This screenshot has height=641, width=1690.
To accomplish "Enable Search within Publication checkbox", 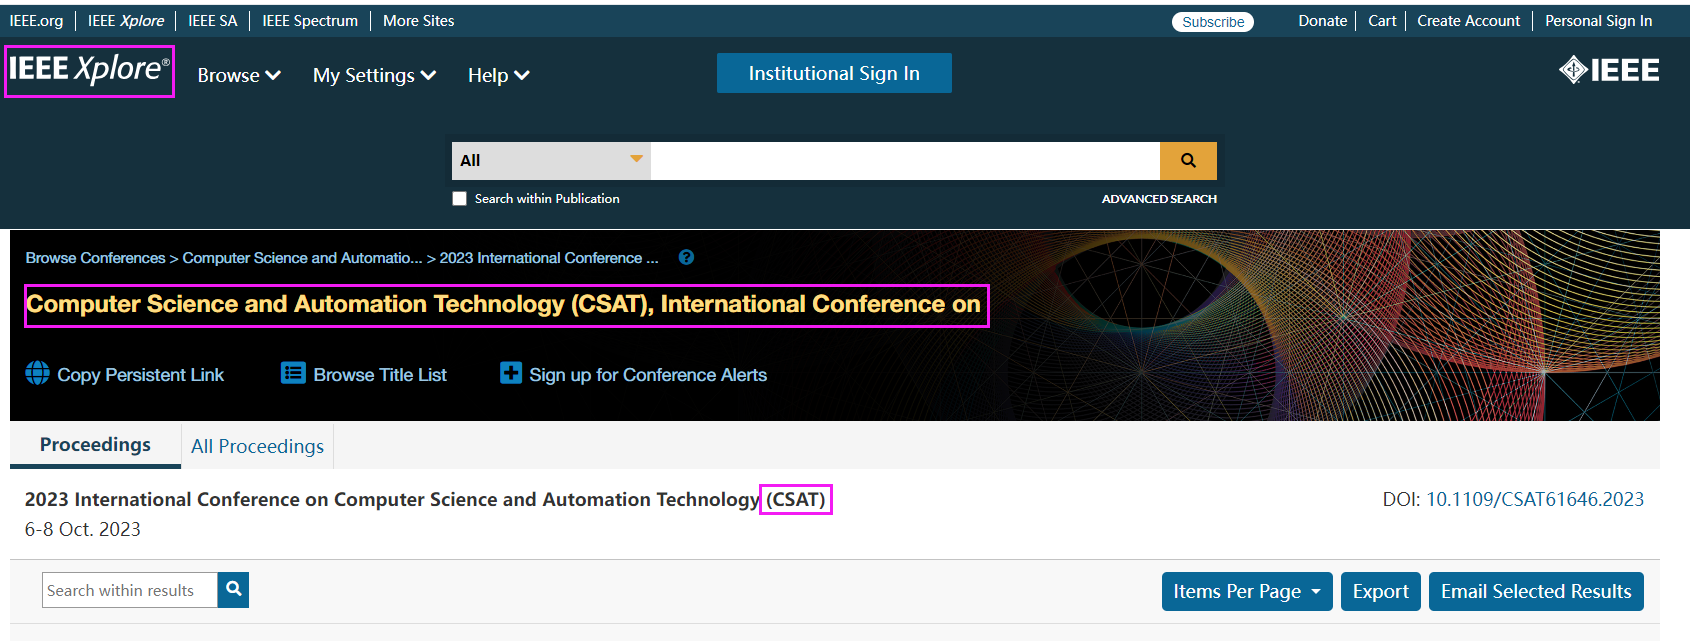I will coord(460,199).
